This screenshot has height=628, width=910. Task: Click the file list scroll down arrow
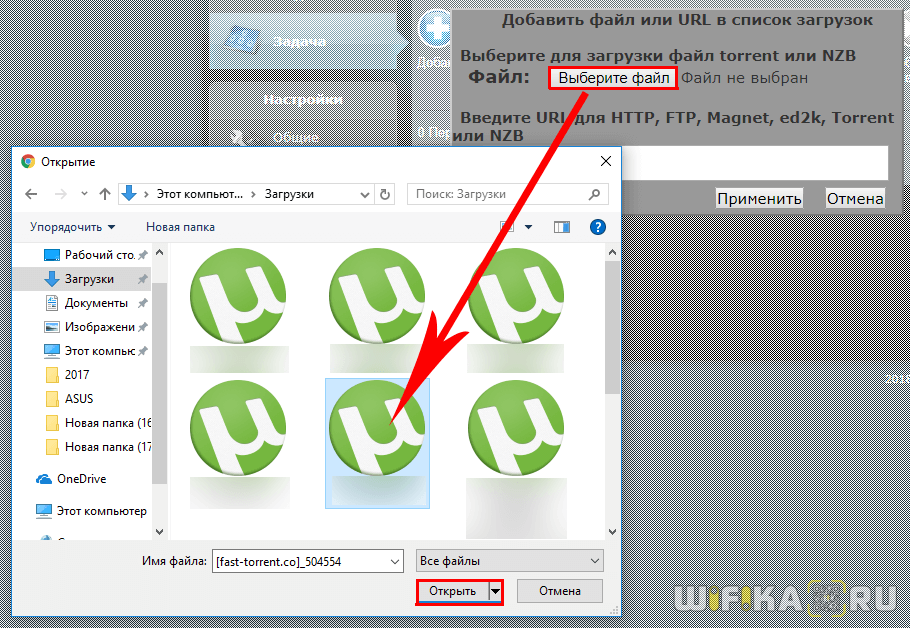click(x=612, y=531)
